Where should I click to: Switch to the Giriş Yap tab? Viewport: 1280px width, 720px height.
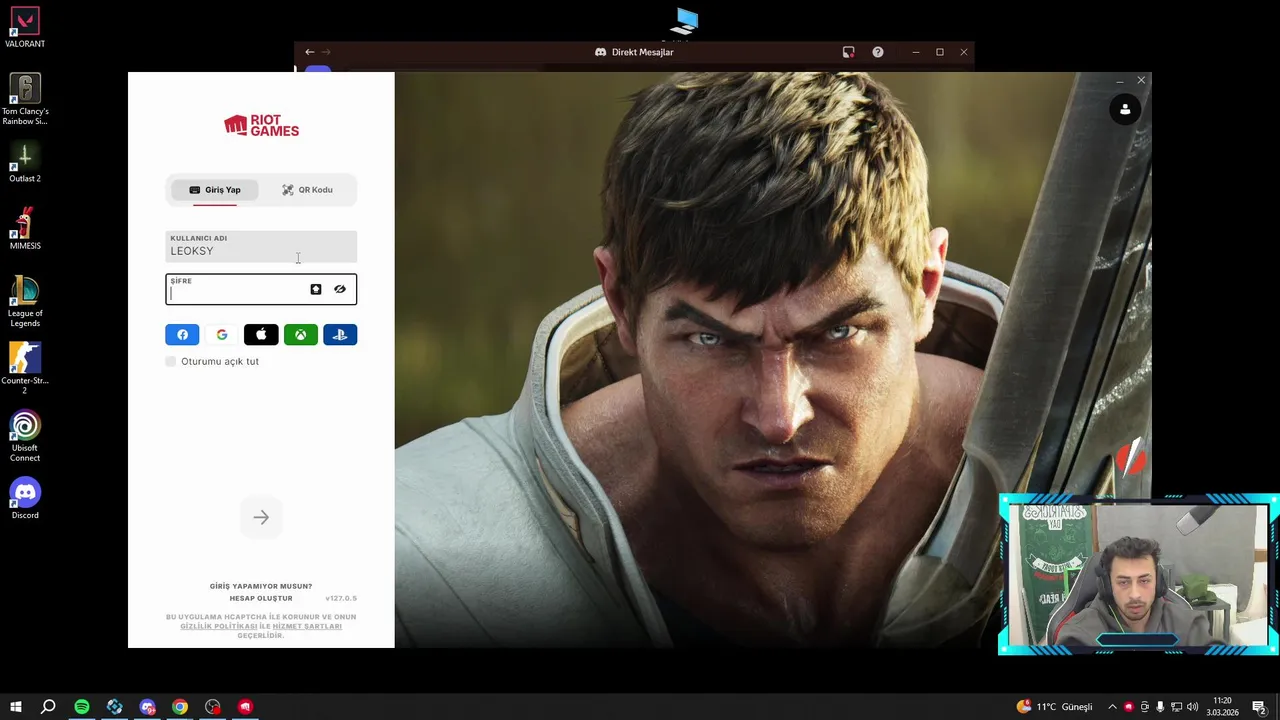pyautogui.click(x=215, y=190)
